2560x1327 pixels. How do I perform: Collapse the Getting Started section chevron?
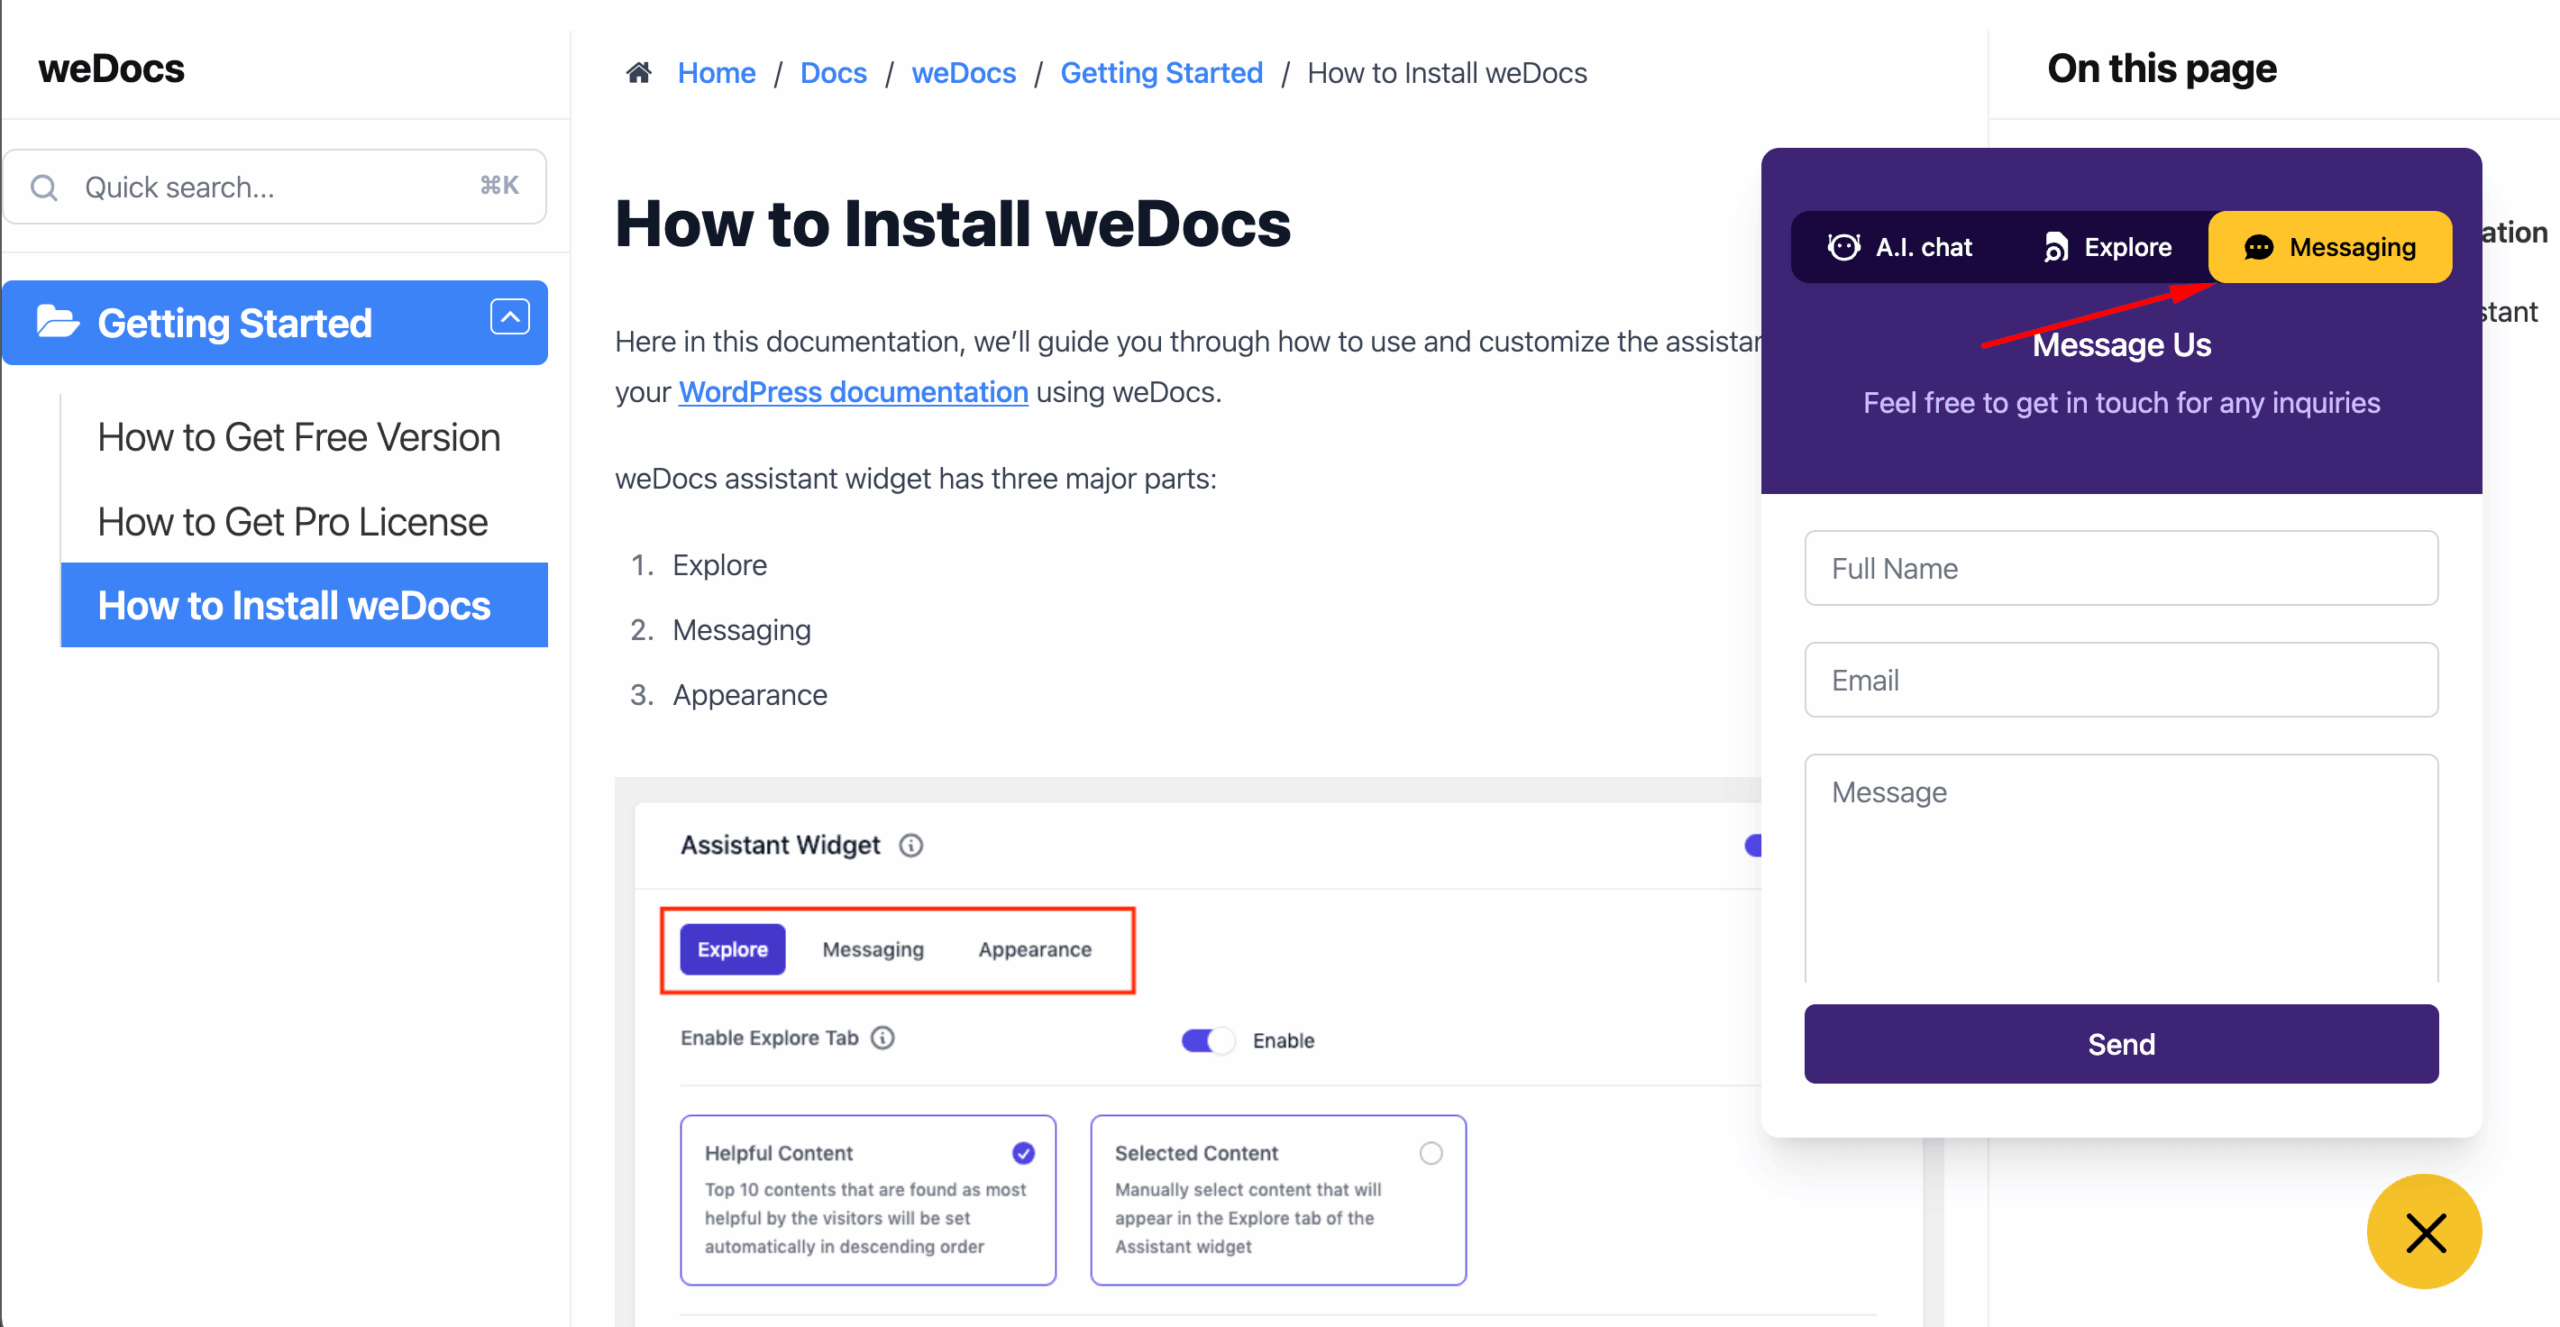pyautogui.click(x=509, y=318)
